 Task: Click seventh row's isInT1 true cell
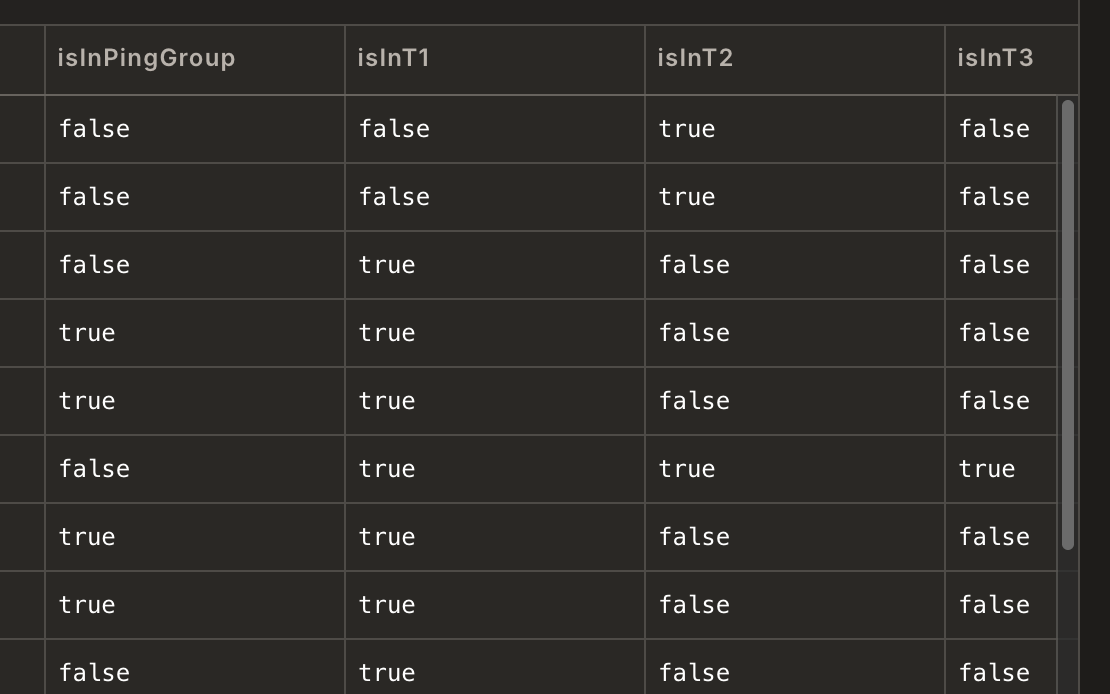(387, 537)
